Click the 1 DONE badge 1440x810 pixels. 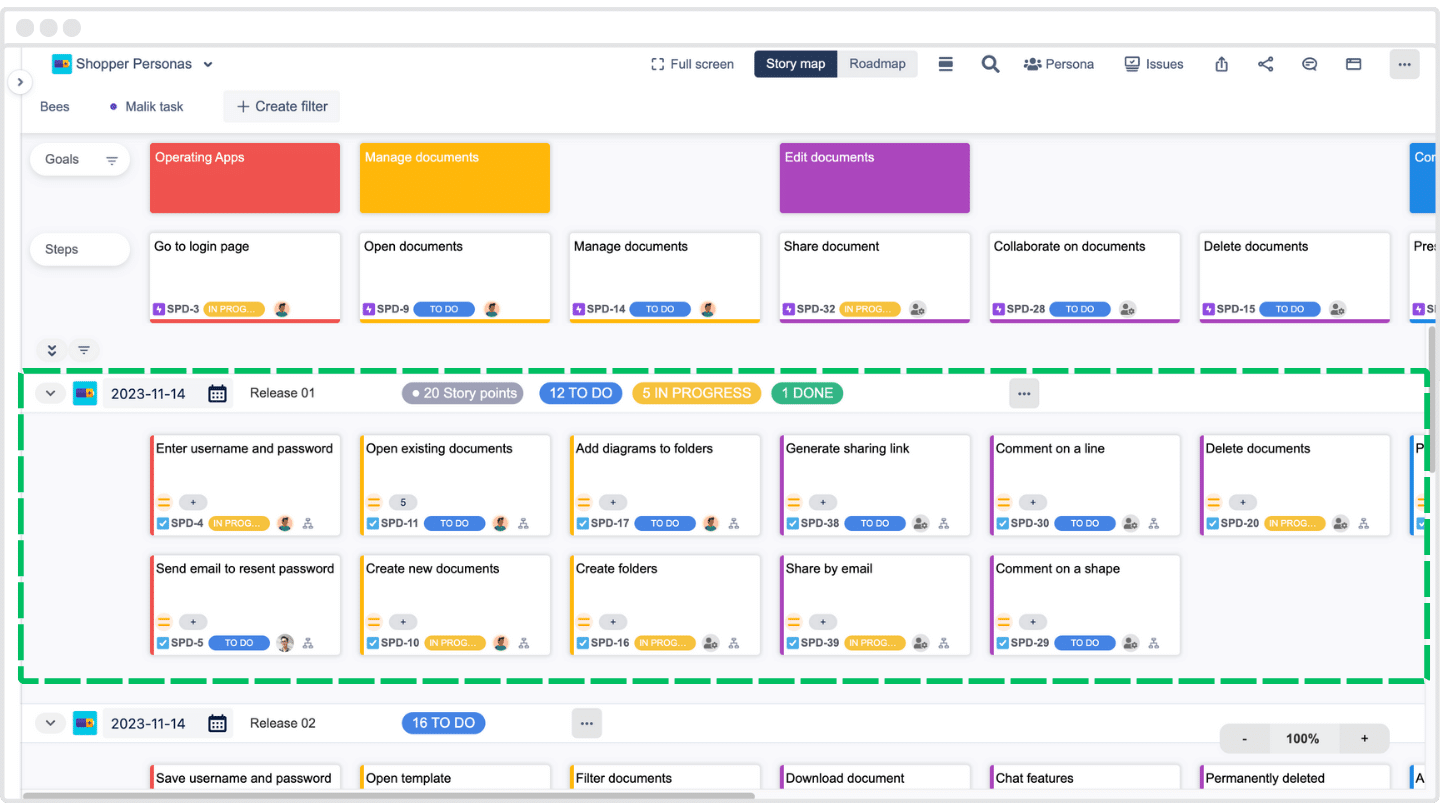807,393
